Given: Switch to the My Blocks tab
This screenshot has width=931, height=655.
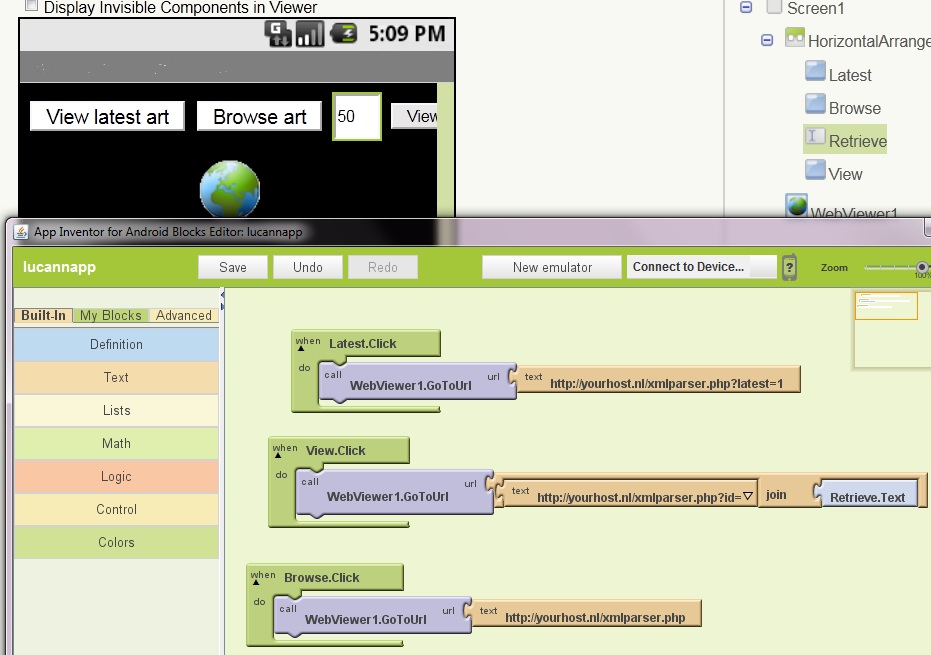Looking at the screenshot, I should tap(110, 315).
